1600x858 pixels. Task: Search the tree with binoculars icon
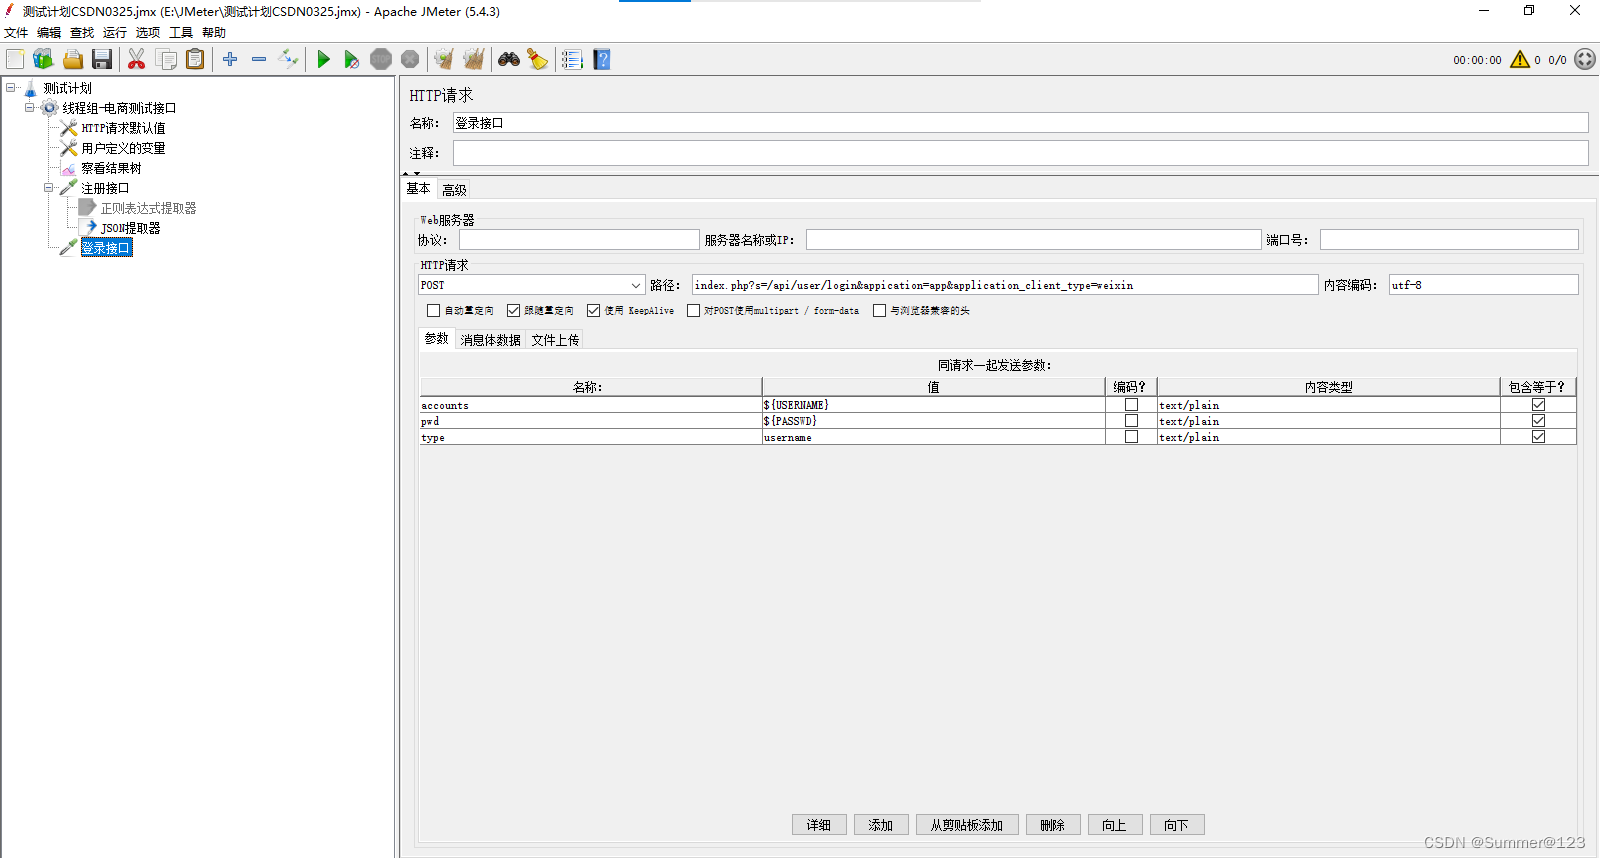point(509,59)
